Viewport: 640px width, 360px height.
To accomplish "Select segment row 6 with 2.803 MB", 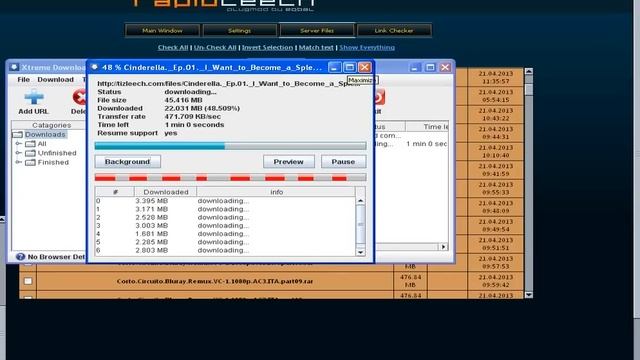I will 225,250.
